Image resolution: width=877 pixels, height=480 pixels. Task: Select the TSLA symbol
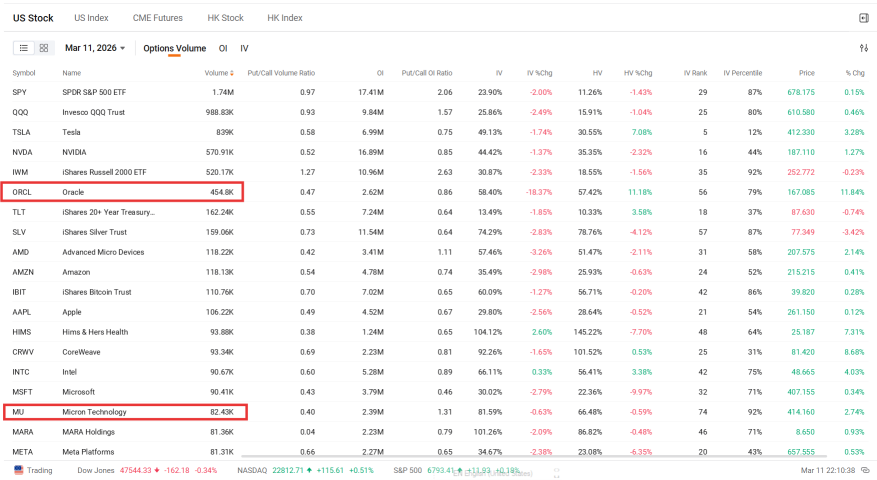(21, 133)
